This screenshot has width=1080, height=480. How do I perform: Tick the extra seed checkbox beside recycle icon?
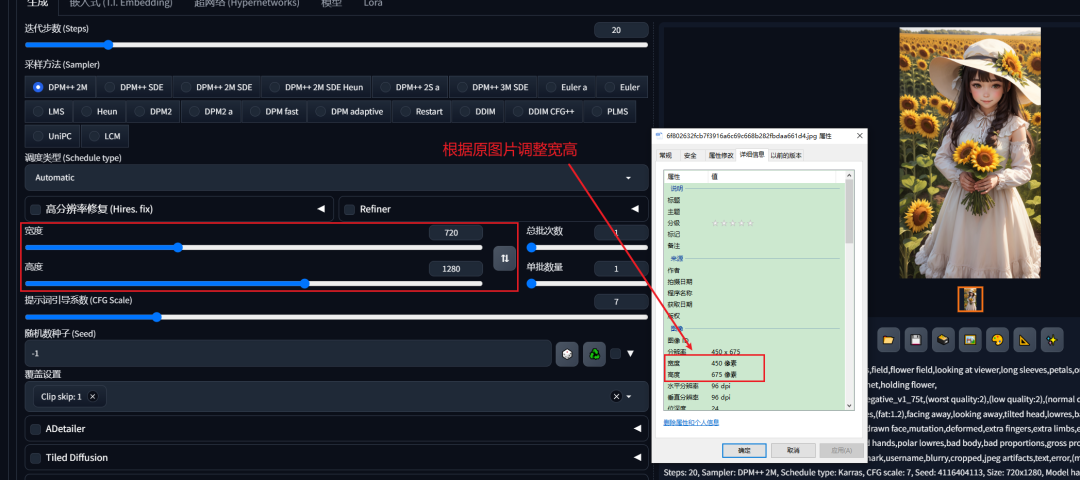click(x=615, y=354)
